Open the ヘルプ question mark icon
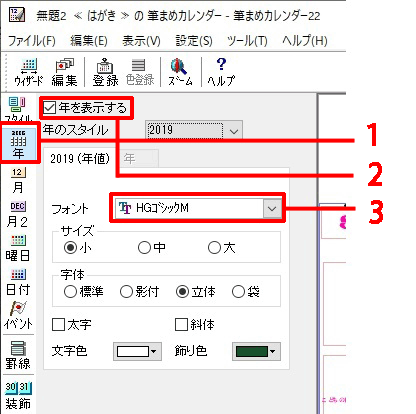 pyautogui.click(x=221, y=72)
